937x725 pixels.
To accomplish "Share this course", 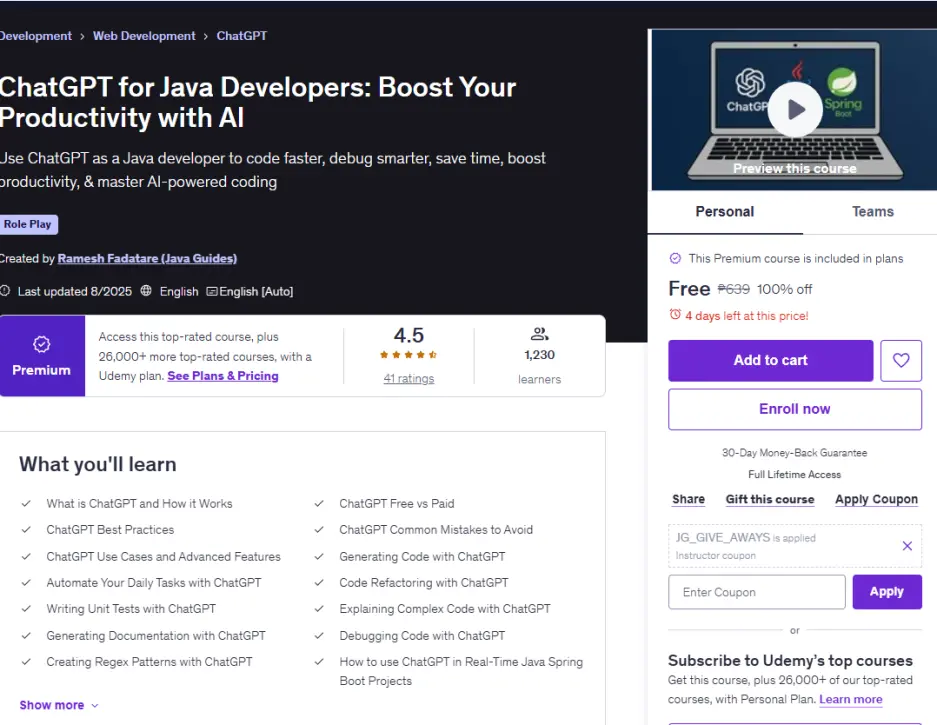I will (x=688, y=499).
